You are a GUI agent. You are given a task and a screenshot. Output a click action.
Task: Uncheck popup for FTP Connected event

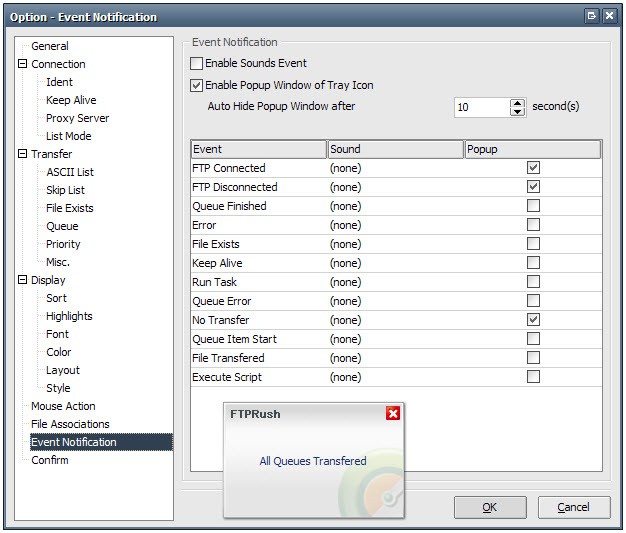point(533,168)
